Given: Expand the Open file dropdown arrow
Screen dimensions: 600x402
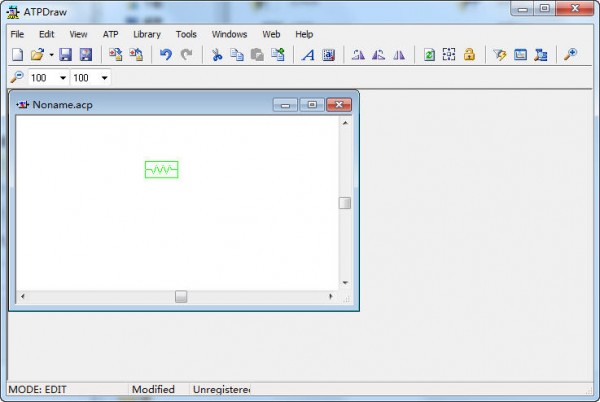Looking at the screenshot, I should 51,55.
